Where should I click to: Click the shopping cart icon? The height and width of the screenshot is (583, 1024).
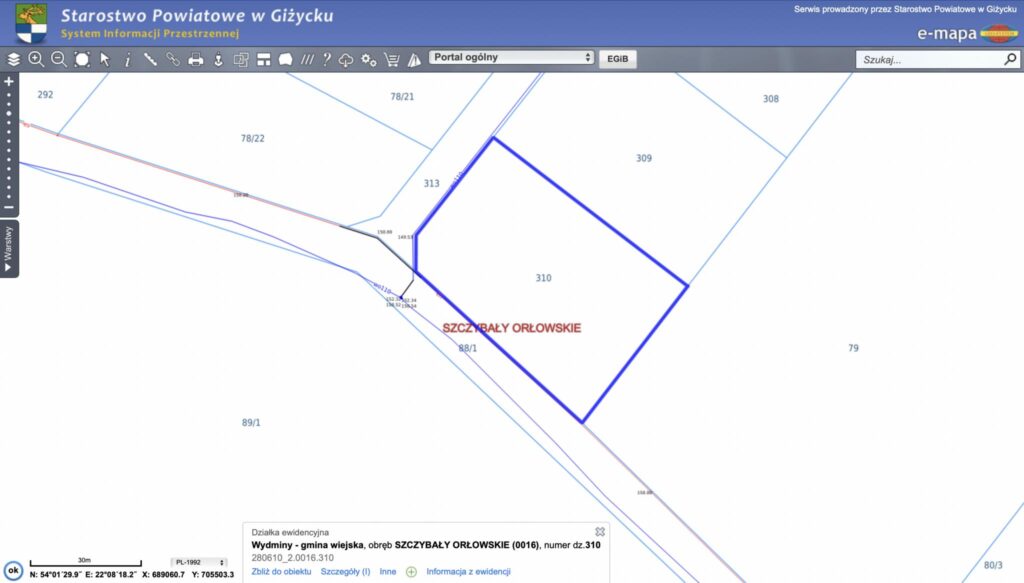click(392, 59)
